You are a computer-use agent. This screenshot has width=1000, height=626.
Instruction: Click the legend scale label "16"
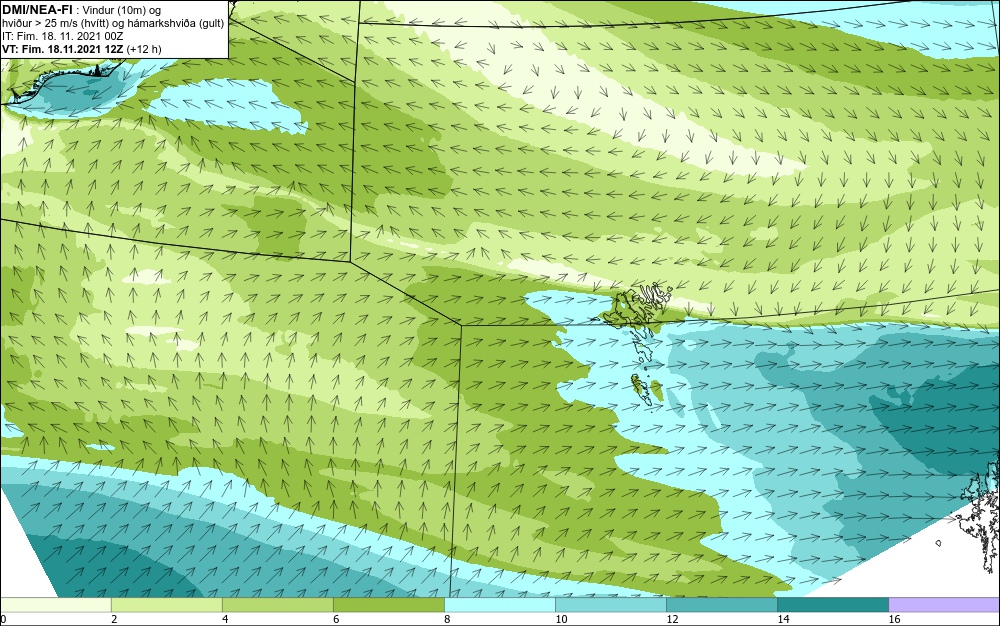point(894,619)
